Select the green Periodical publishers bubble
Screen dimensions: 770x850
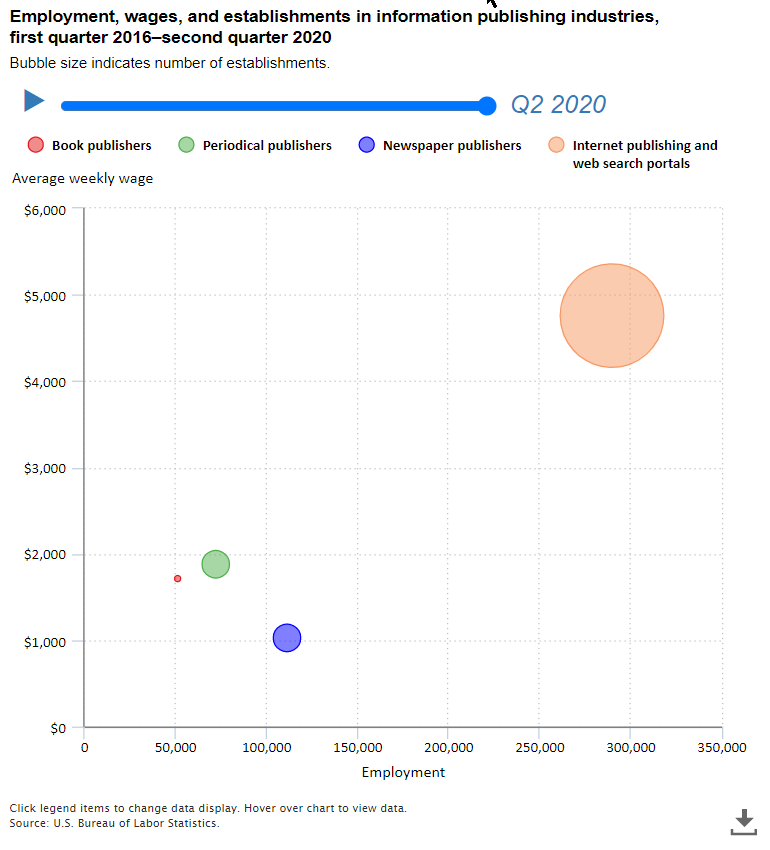click(216, 564)
